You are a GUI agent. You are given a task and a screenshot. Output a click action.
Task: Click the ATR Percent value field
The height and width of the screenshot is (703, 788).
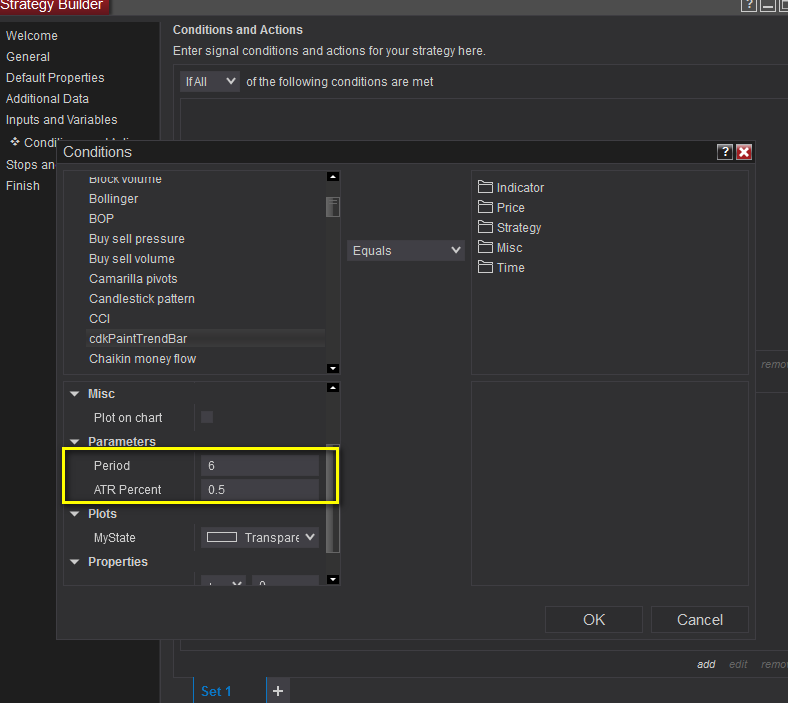tap(260, 489)
